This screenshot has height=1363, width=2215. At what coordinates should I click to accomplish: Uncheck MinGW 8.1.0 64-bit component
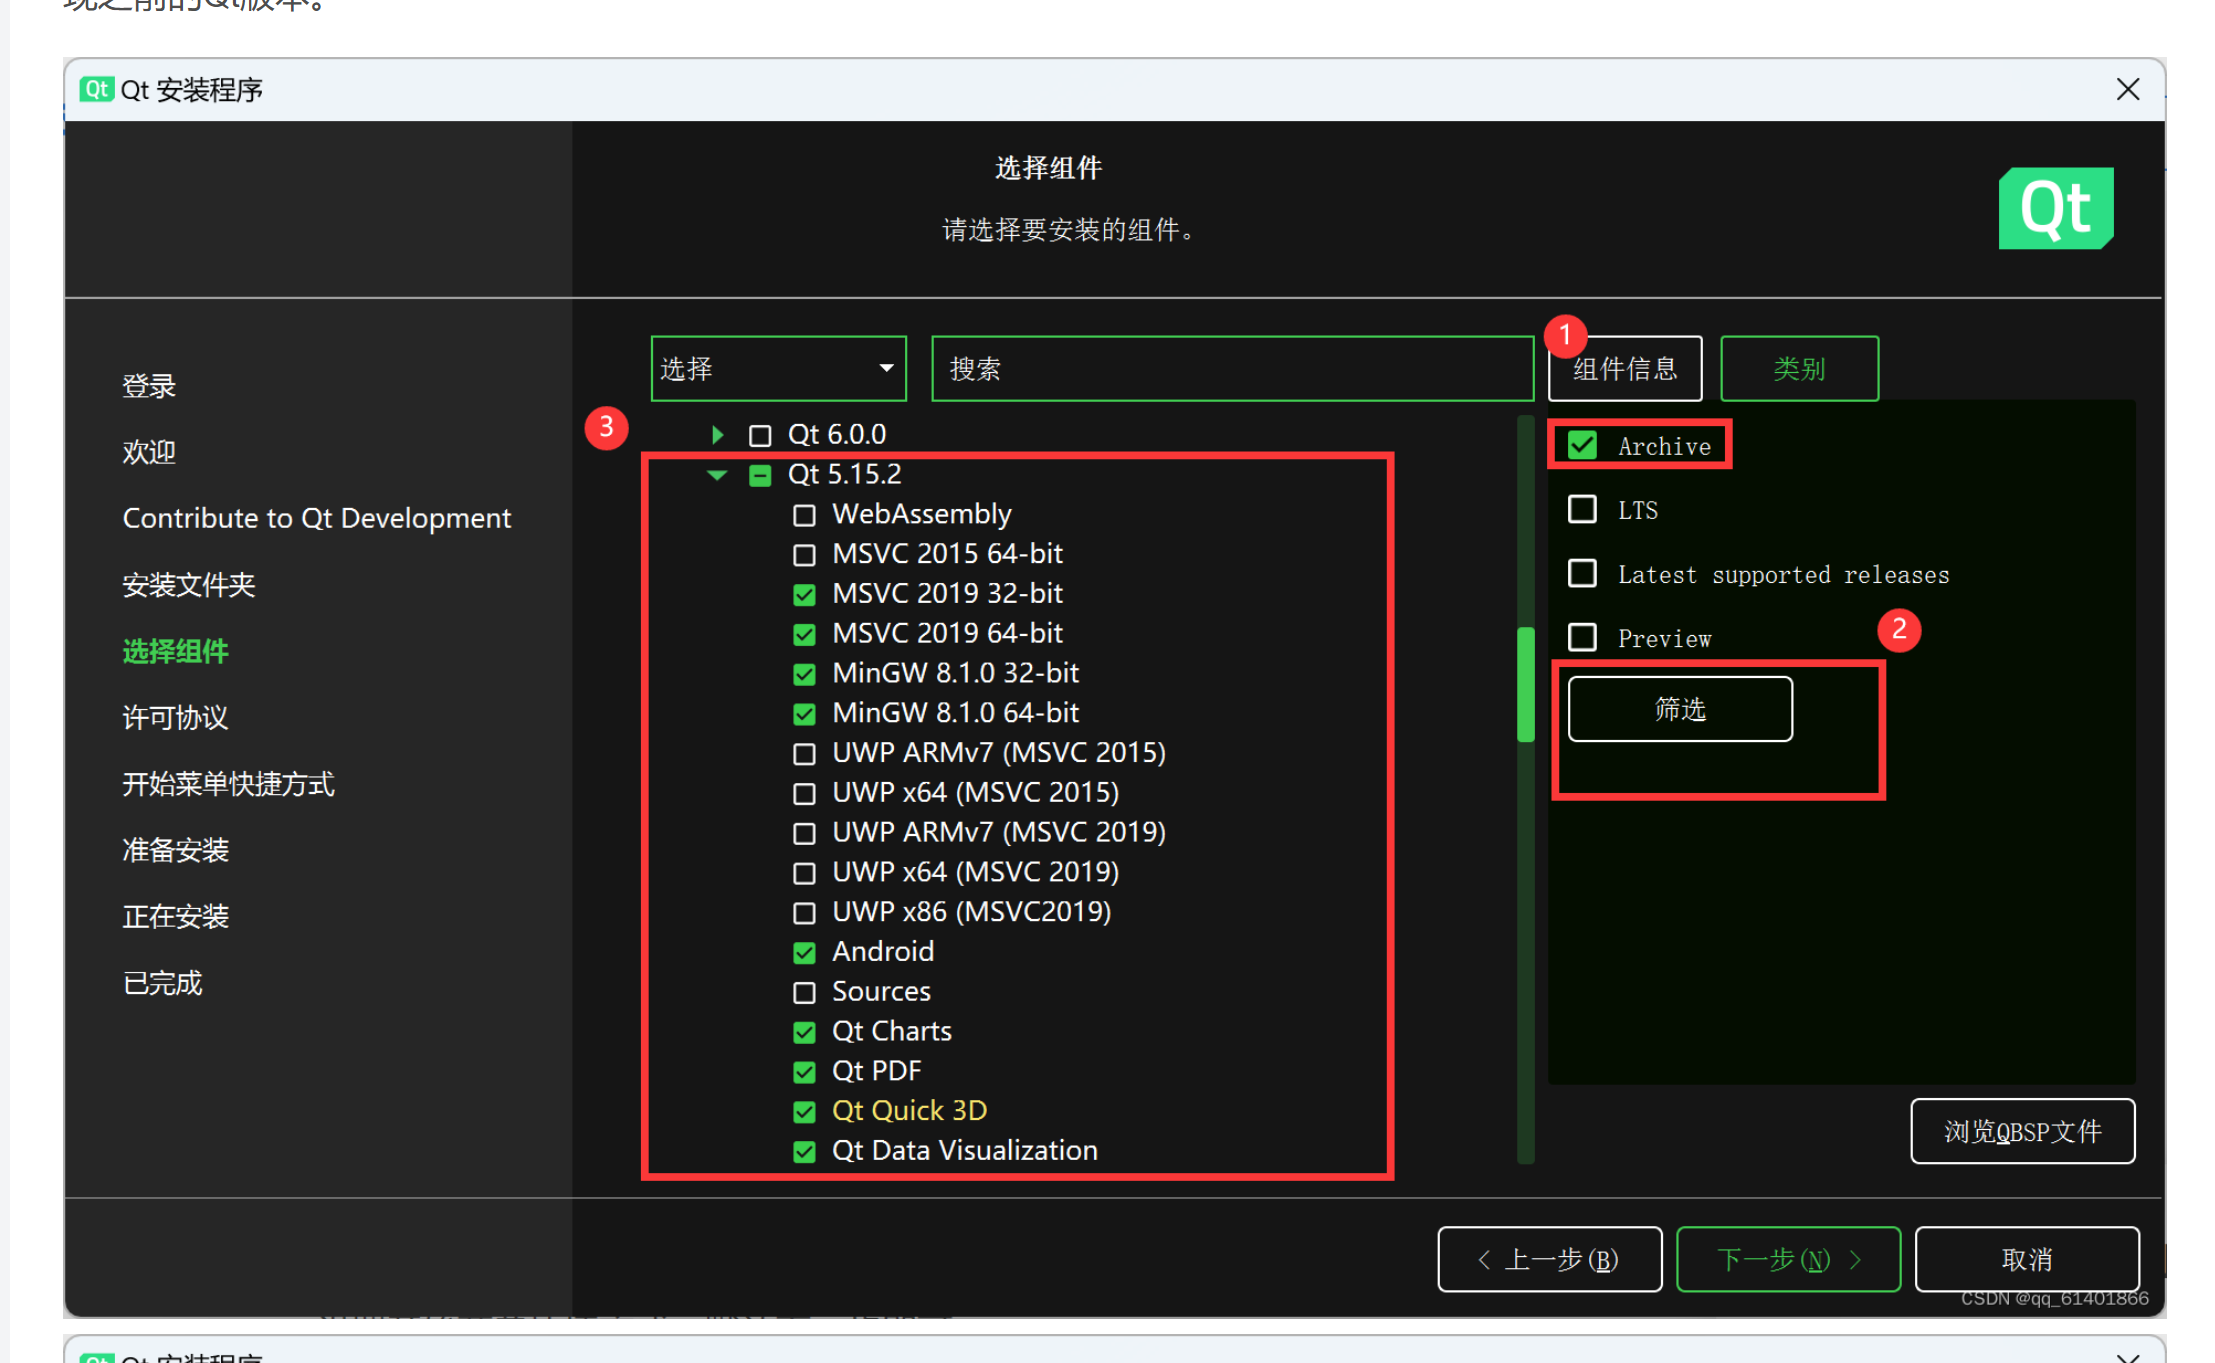(x=804, y=714)
